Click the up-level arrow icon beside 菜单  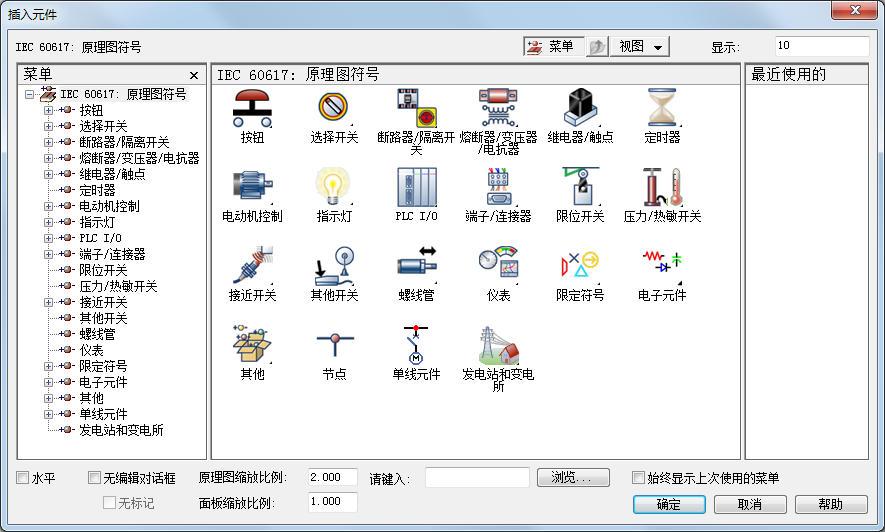click(597, 47)
